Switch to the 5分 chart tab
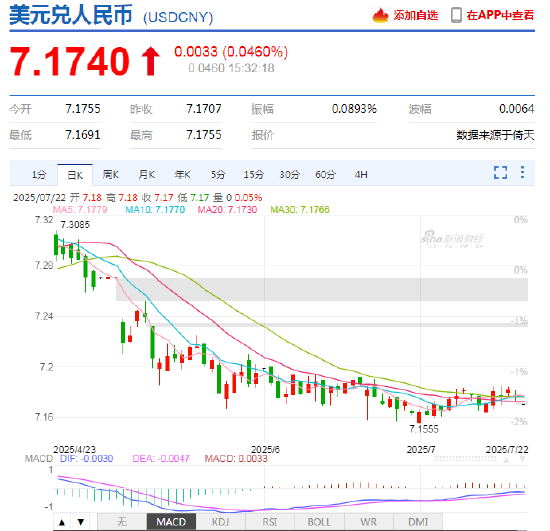 [x=218, y=175]
